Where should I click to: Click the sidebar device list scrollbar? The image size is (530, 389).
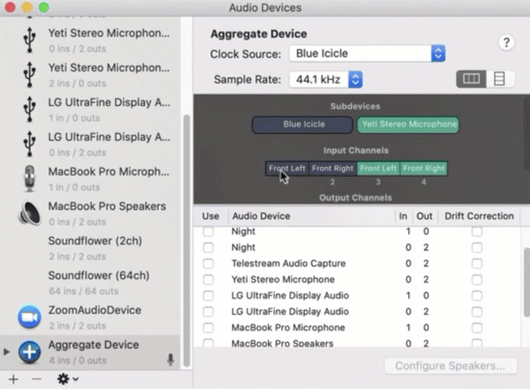(x=187, y=241)
